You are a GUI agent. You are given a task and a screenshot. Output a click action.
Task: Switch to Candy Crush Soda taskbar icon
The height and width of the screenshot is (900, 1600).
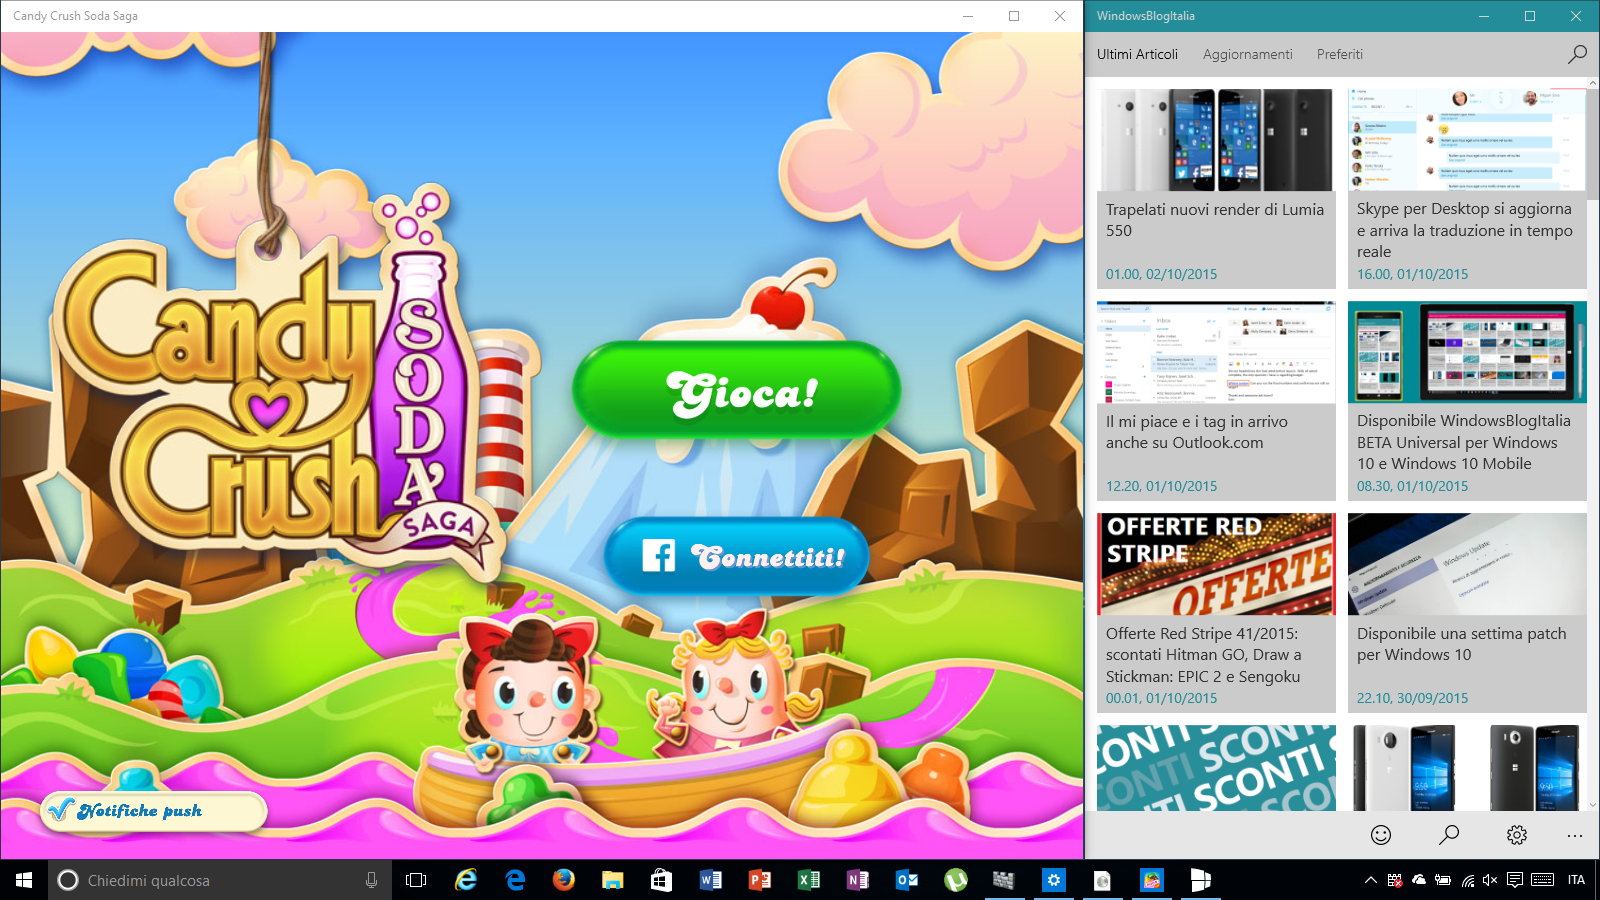click(1152, 880)
